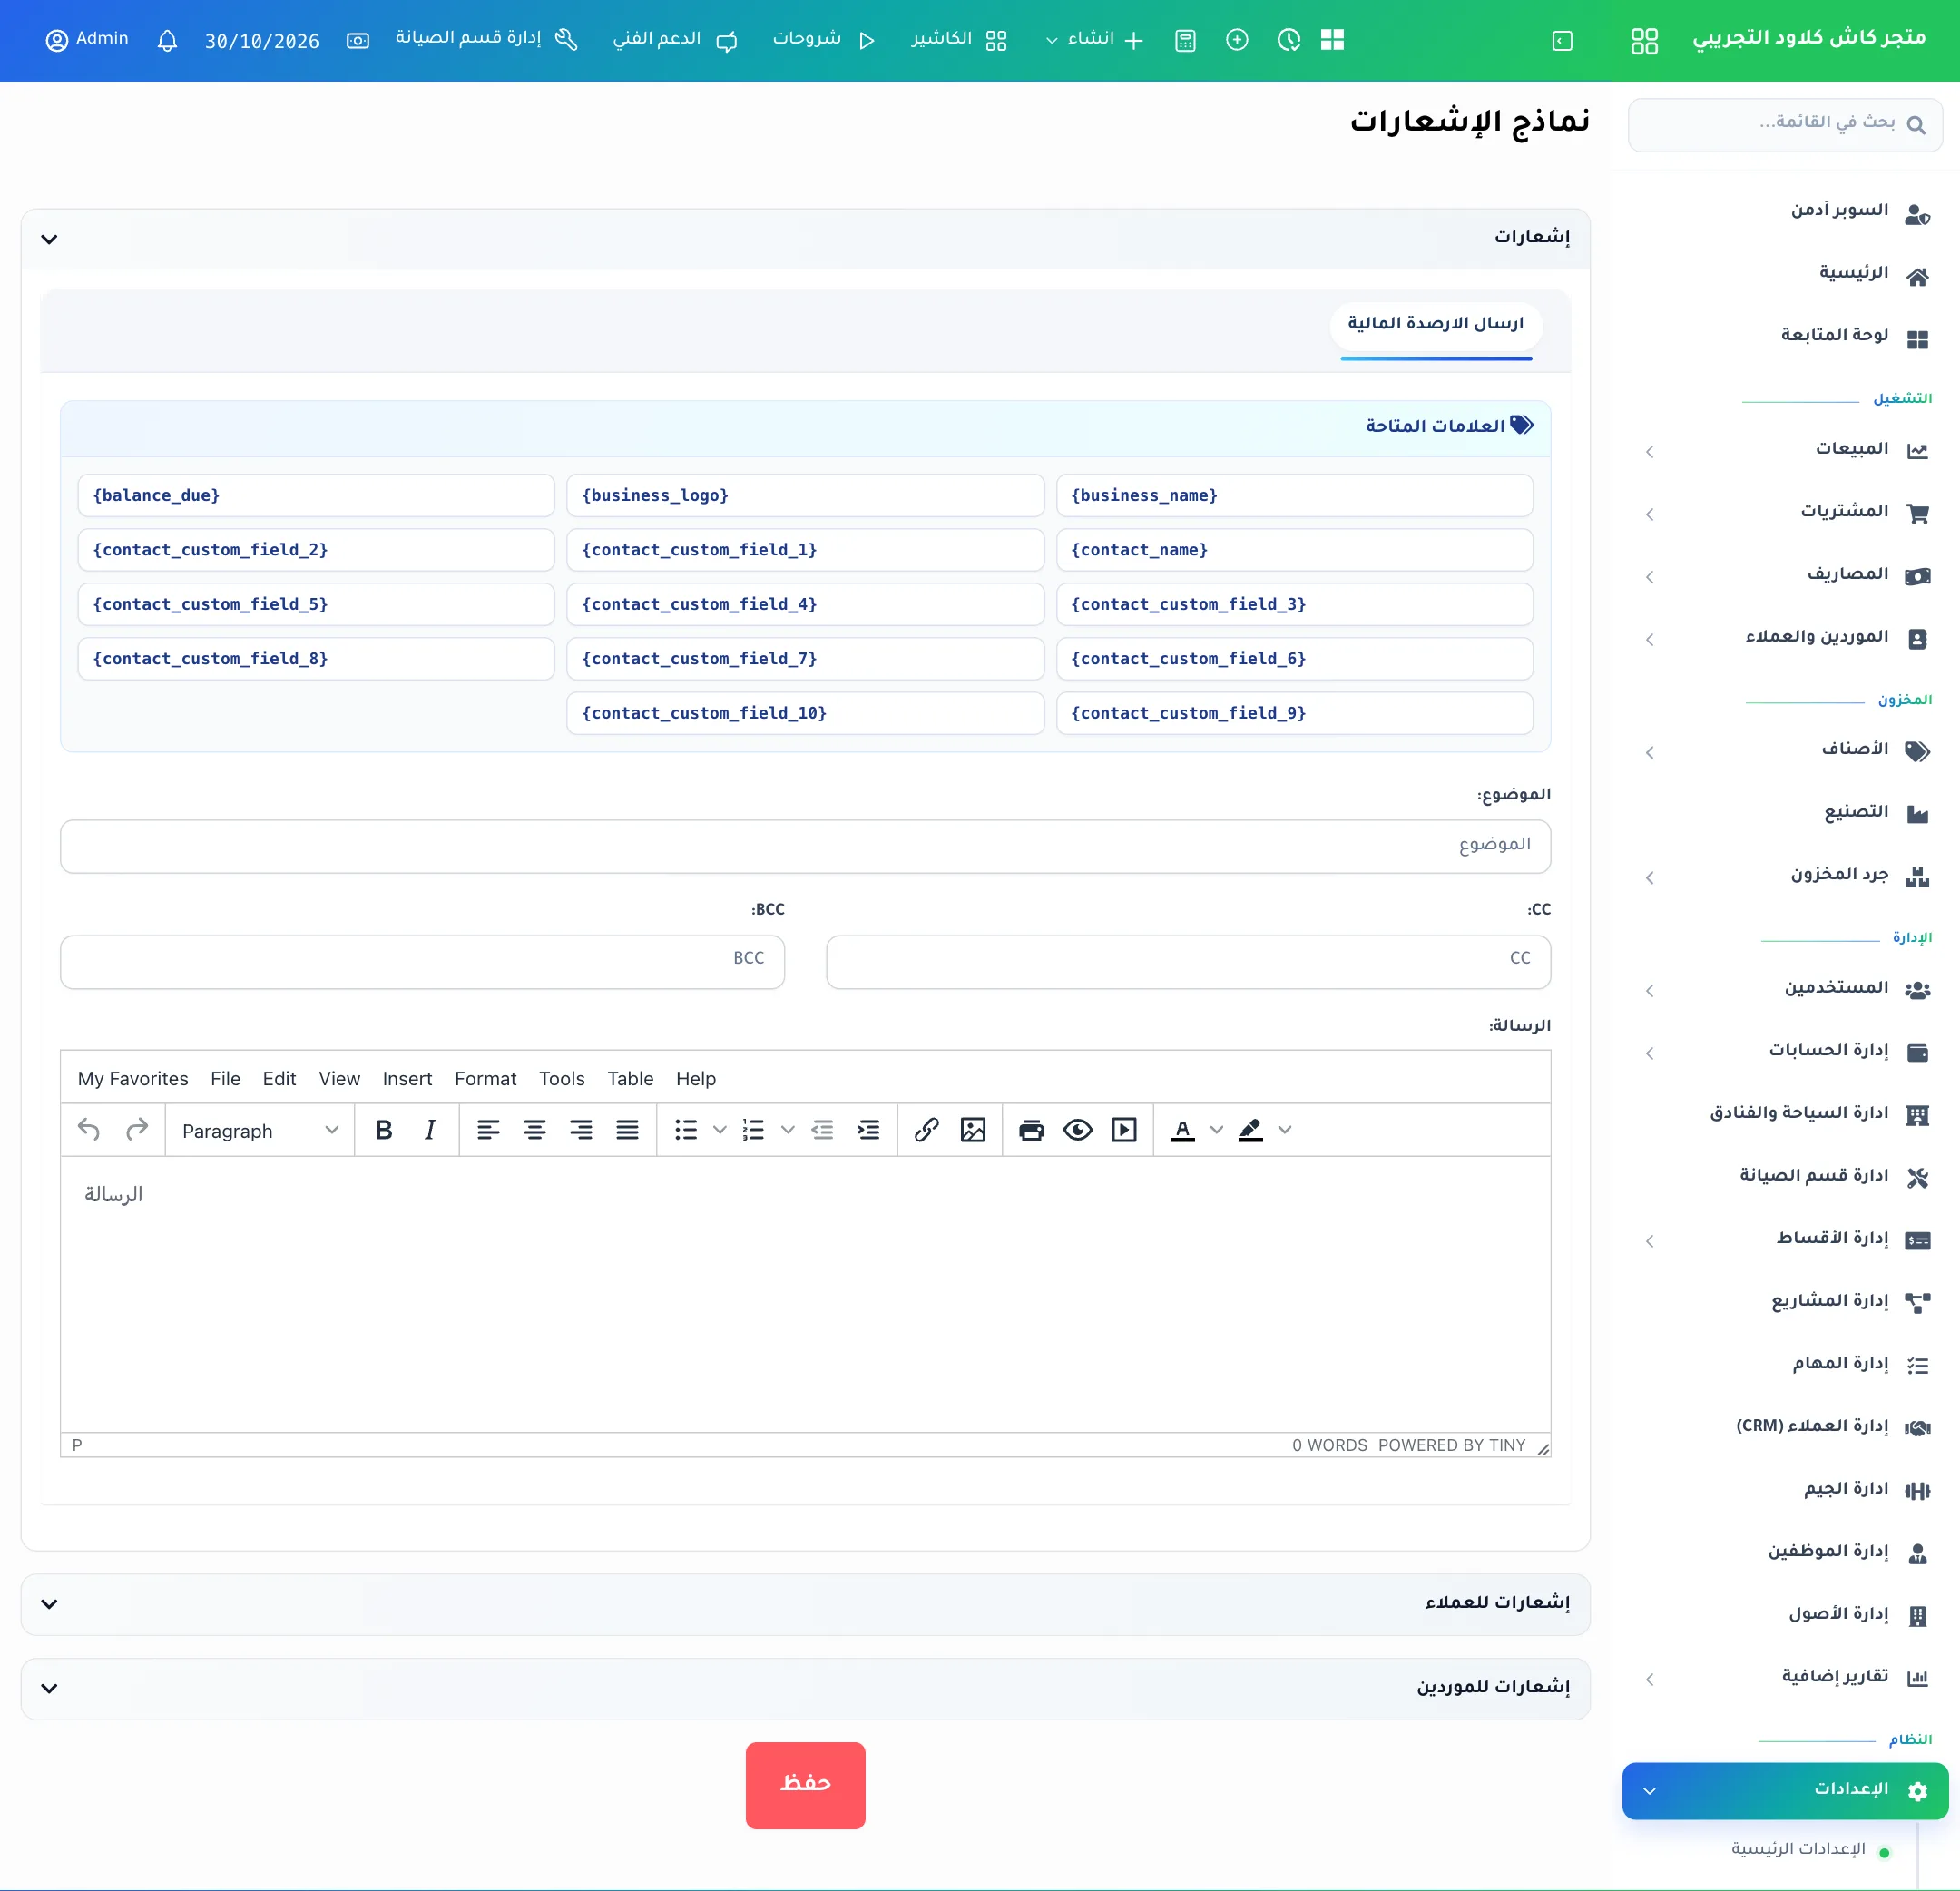Center align the message text
This screenshot has width=1960, height=1891.
[535, 1130]
